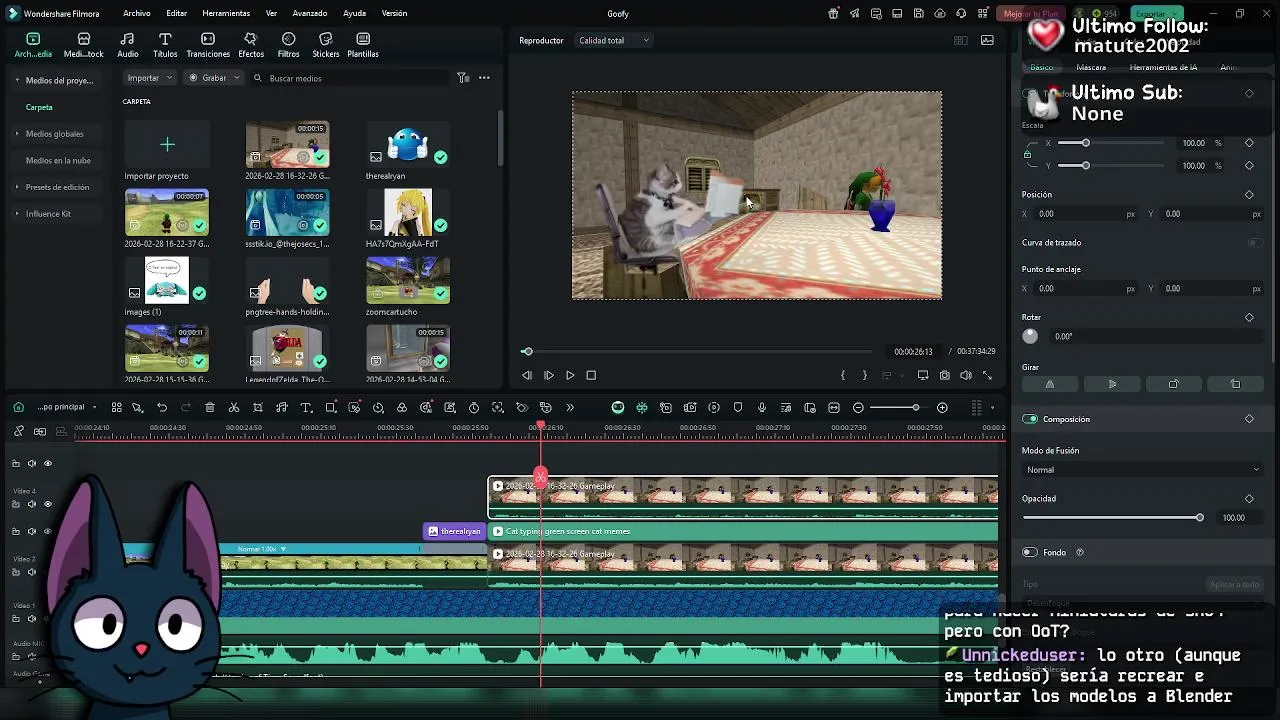The width and height of the screenshot is (1280, 720).
Task: Open the Avanzado menu
Action: coord(310,13)
